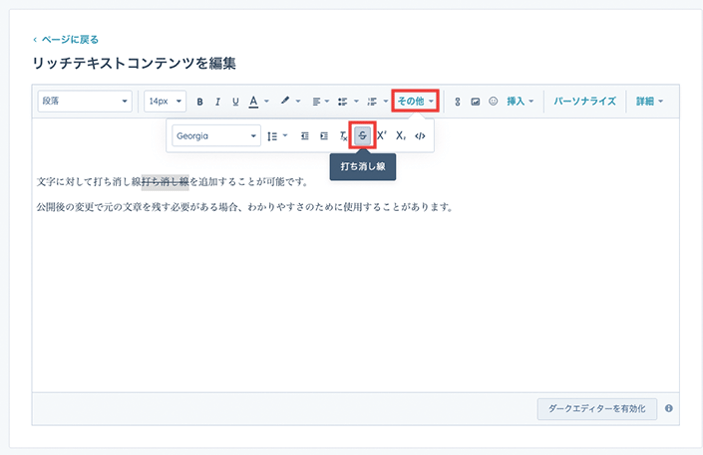Expand the alignment options arrow
The height and width of the screenshot is (455, 703).
pyautogui.click(x=327, y=101)
